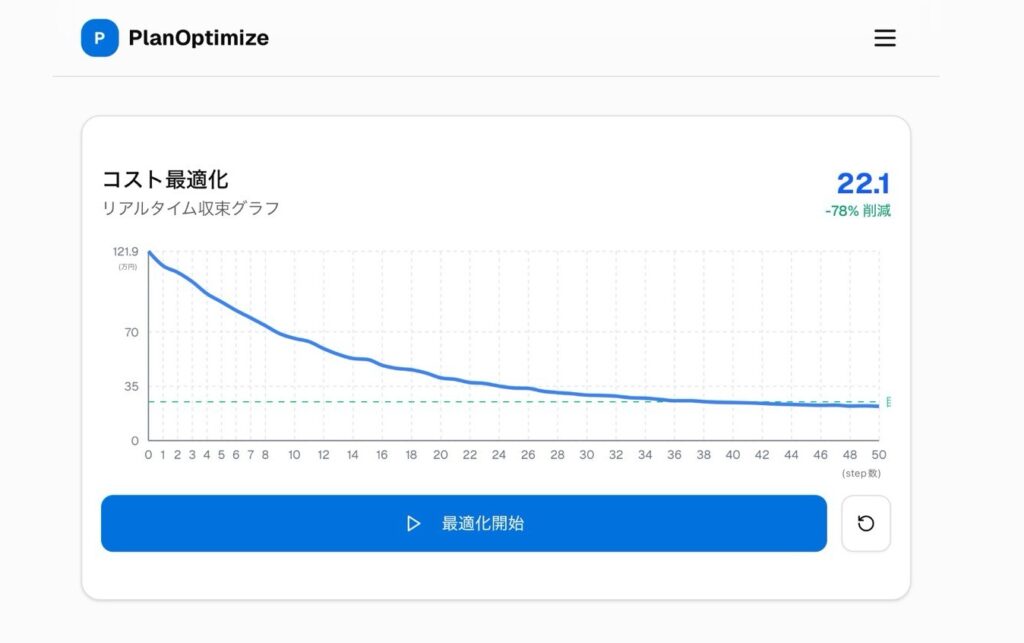Image resolution: width=1024 pixels, height=643 pixels.
Task: Click the curve's starting point at step 0
Action: point(149,252)
